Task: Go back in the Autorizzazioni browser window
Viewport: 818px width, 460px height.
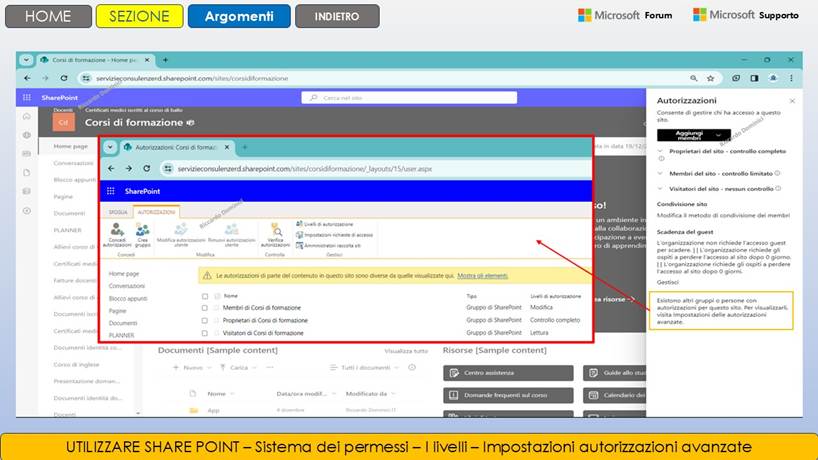Action: click(x=111, y=168)
